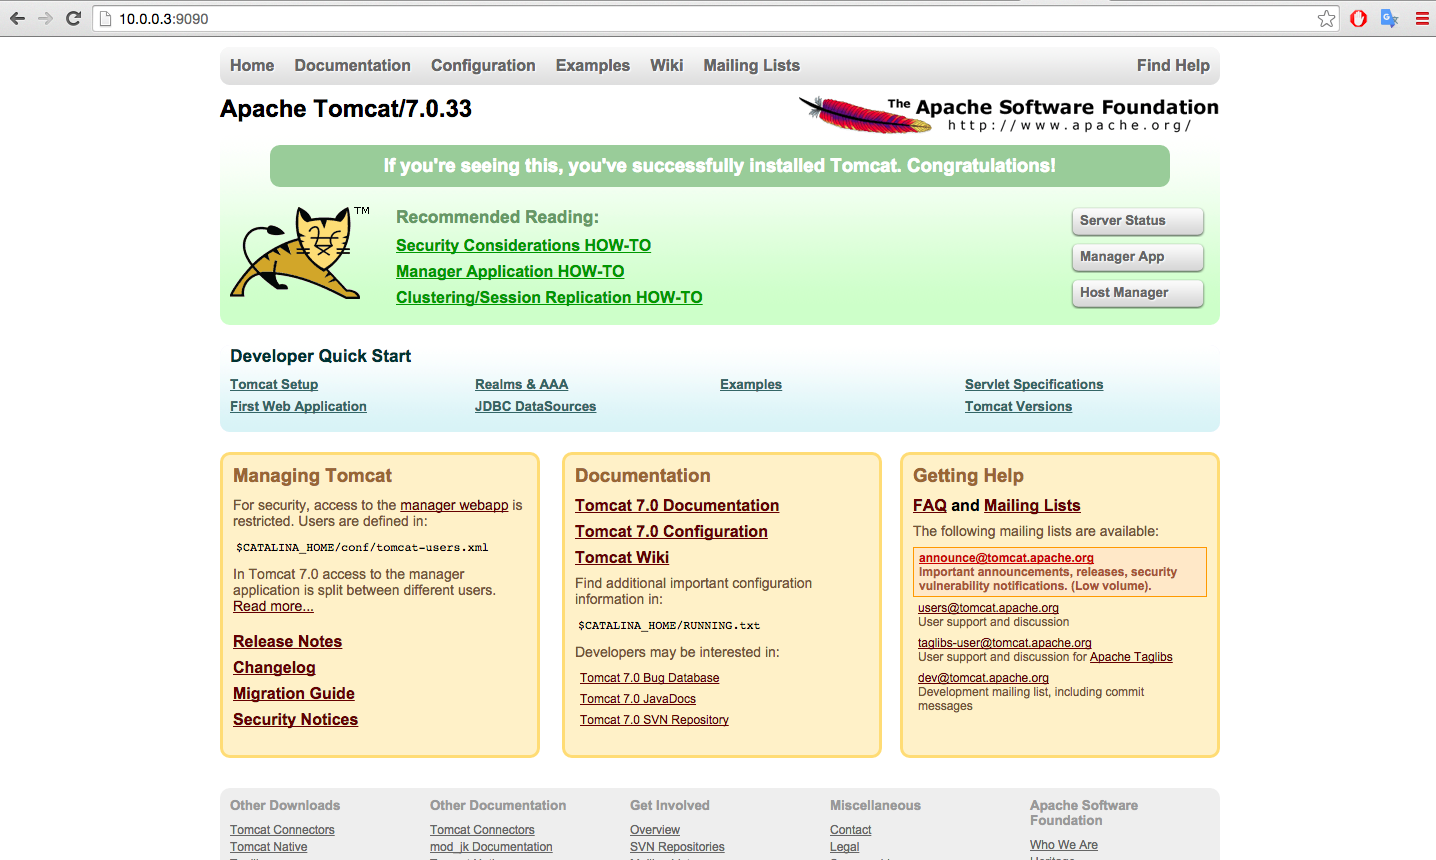Screen dimensions: 1436x860
Task: Click the Apache feather logo
Action: pyautogui.click(x=864, y=114)
